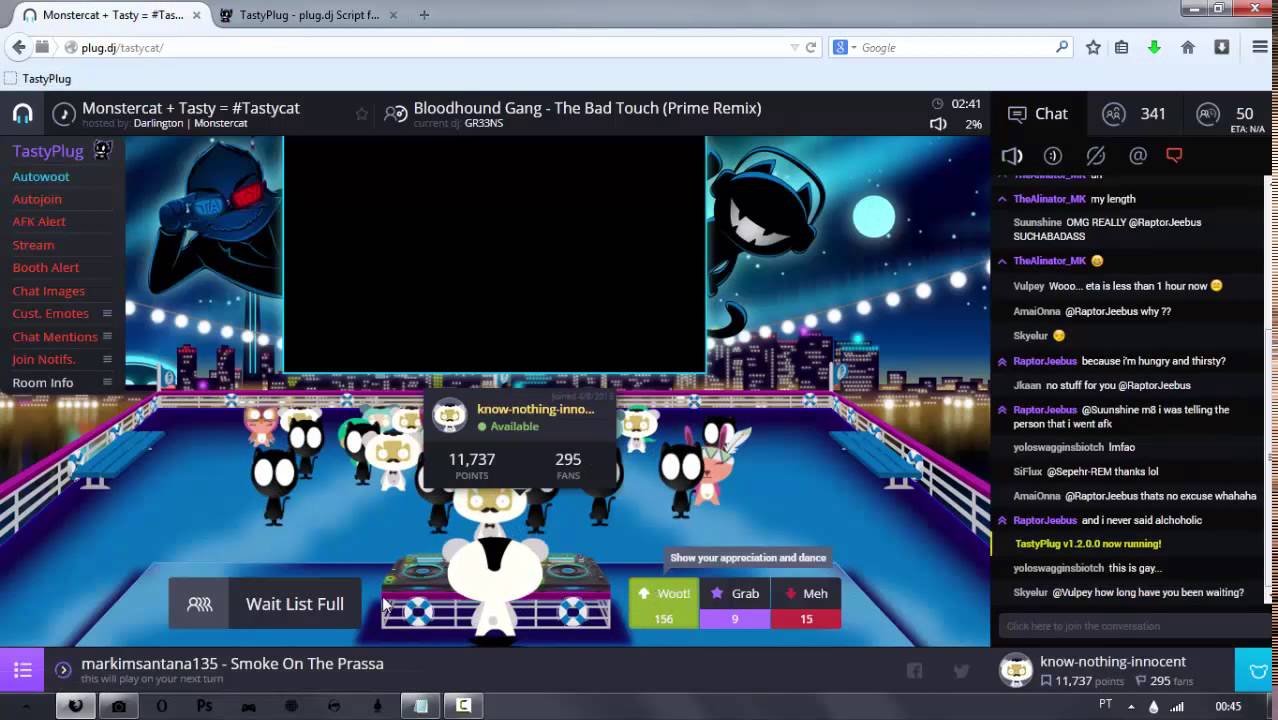Go to browser home icon
Screen dimensions: 1278x720
click(x=1188, y=47)
